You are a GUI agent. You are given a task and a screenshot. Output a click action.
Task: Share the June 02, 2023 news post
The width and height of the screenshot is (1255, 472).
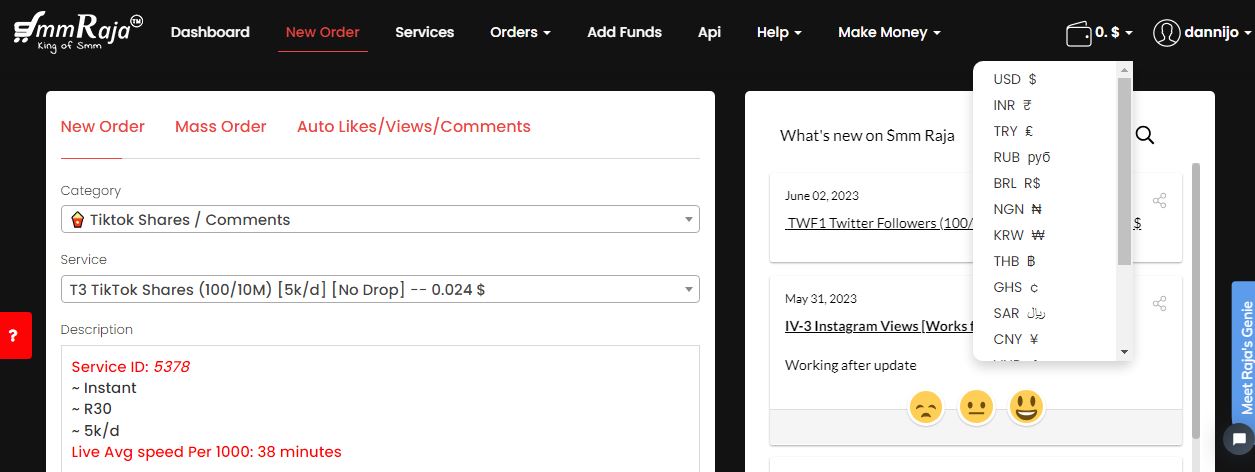[1160, 200]
